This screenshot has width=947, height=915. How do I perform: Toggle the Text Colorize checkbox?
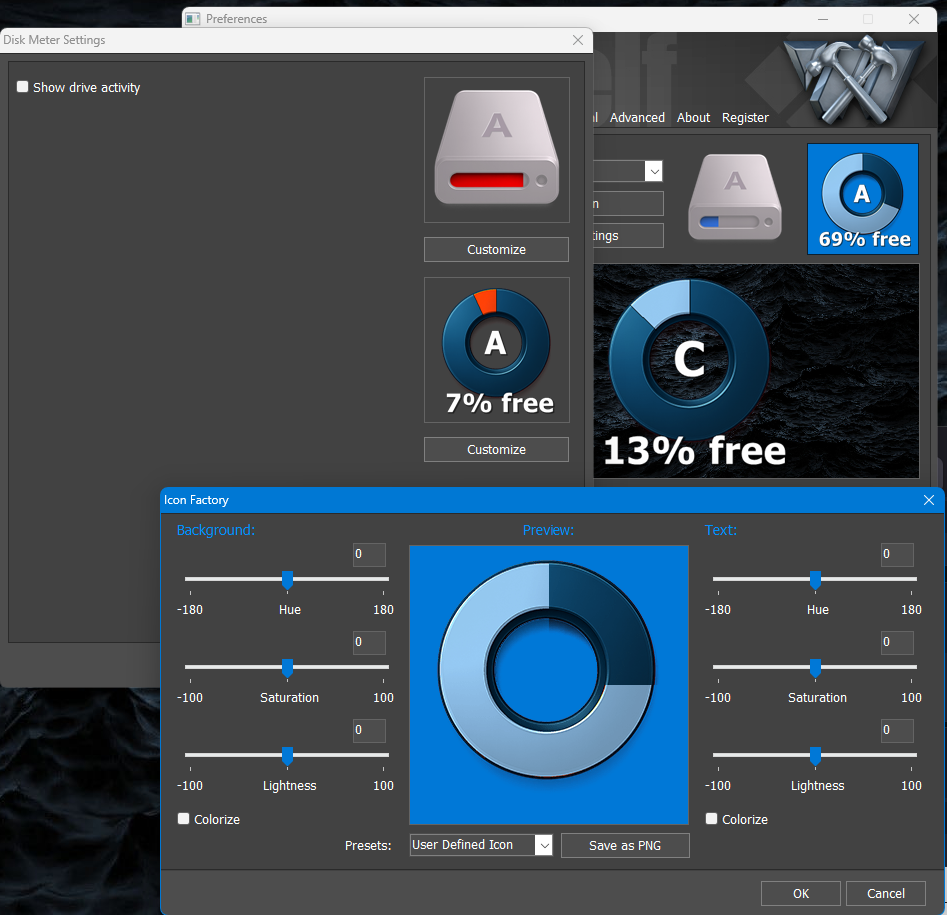[712, 819]
